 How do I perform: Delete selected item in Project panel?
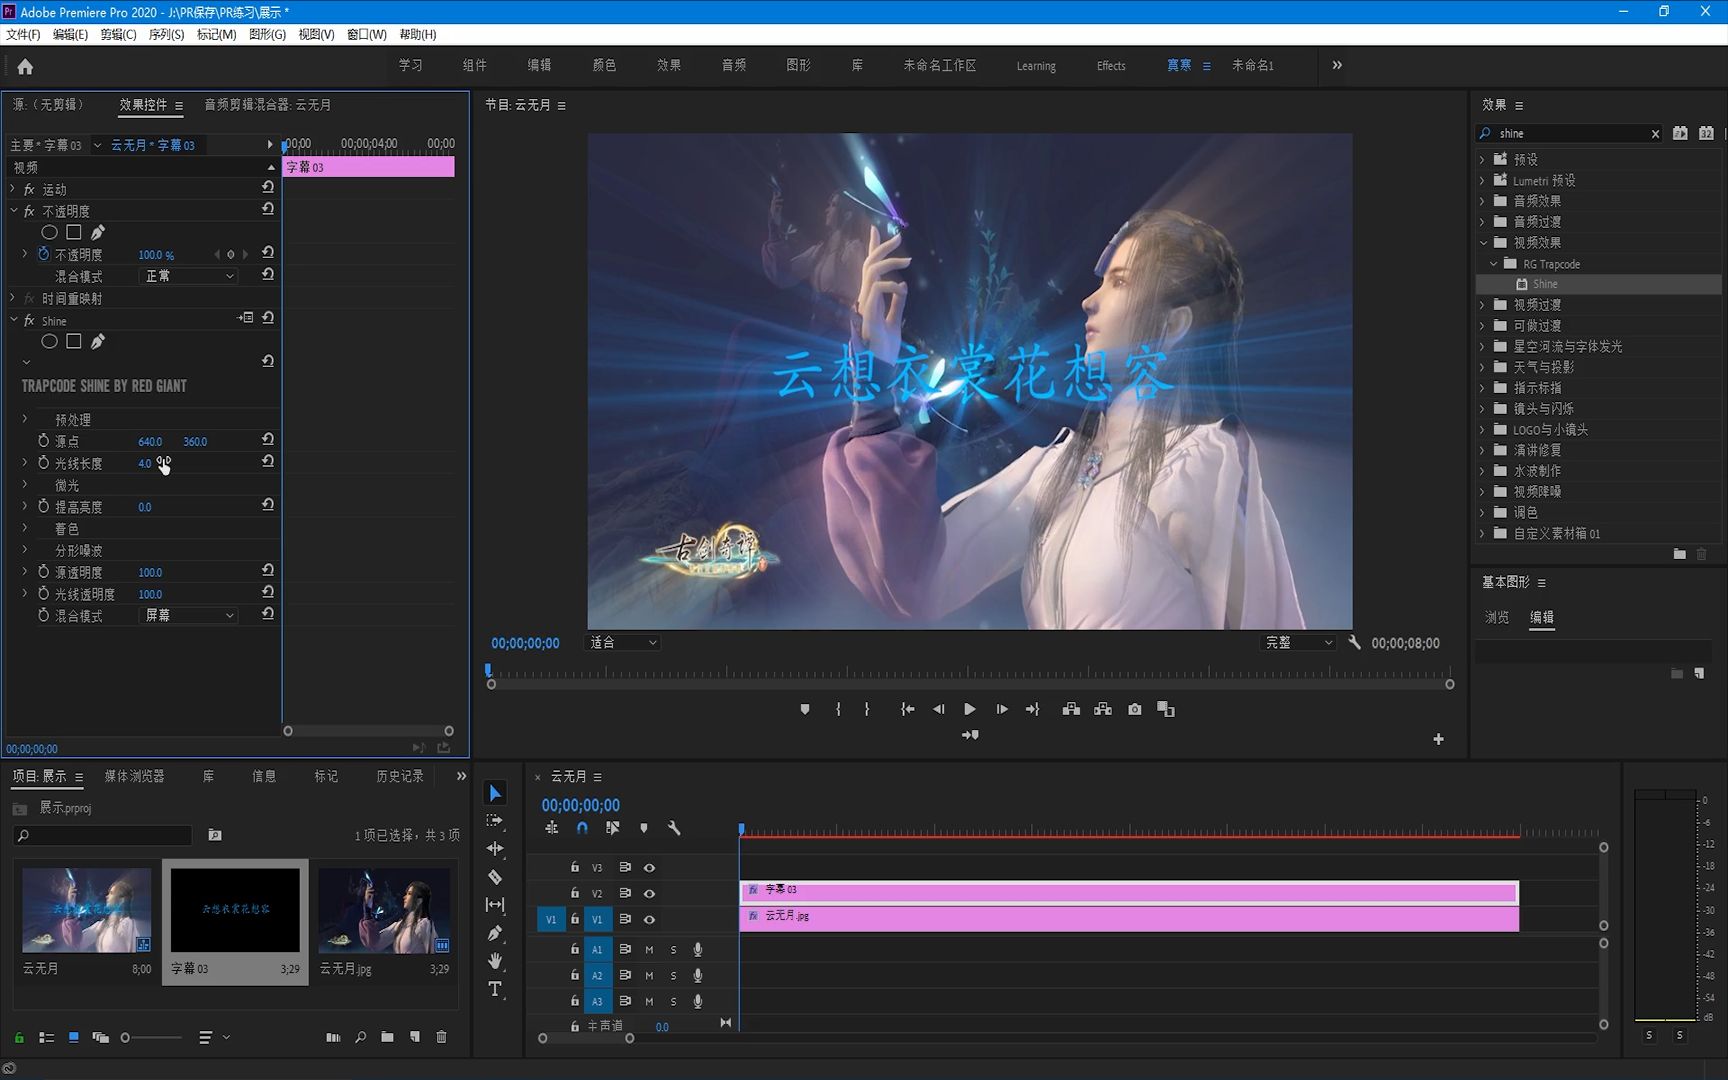(441, 1037)
